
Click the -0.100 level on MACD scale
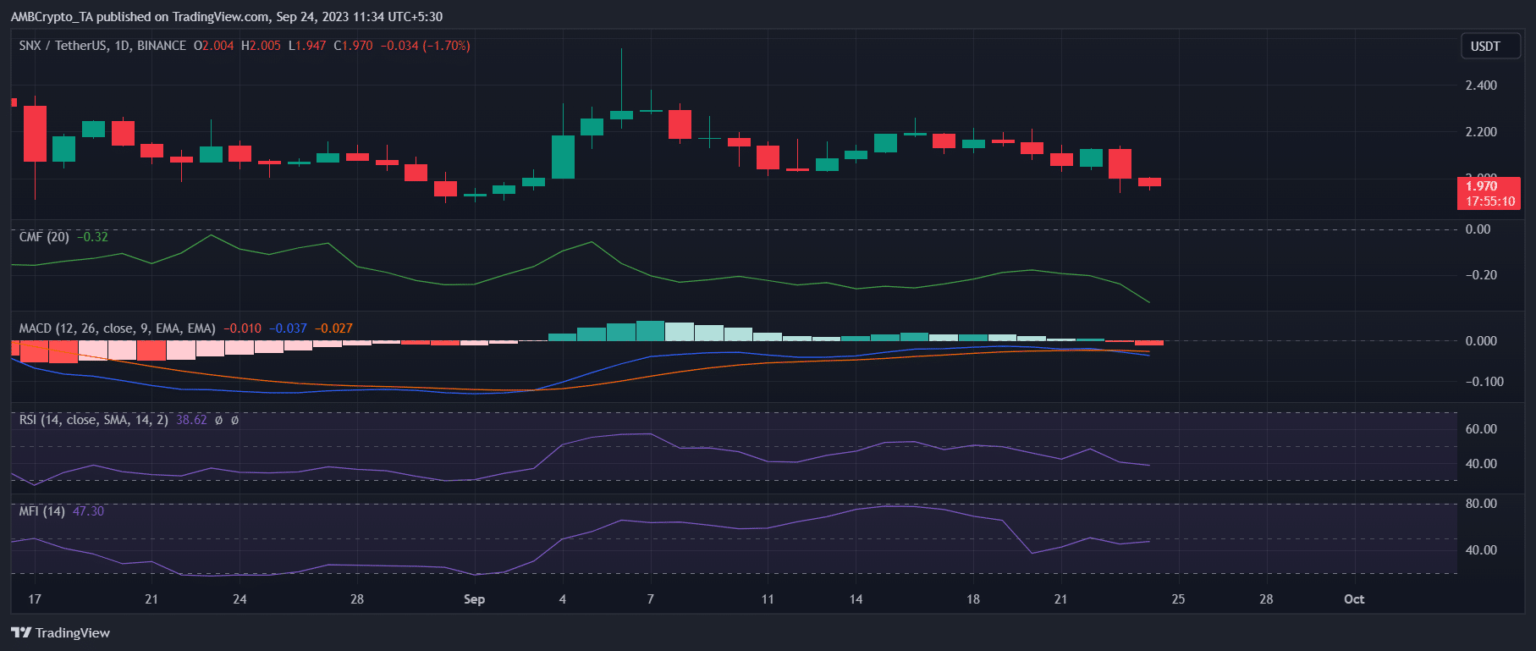coord(1480,382)
